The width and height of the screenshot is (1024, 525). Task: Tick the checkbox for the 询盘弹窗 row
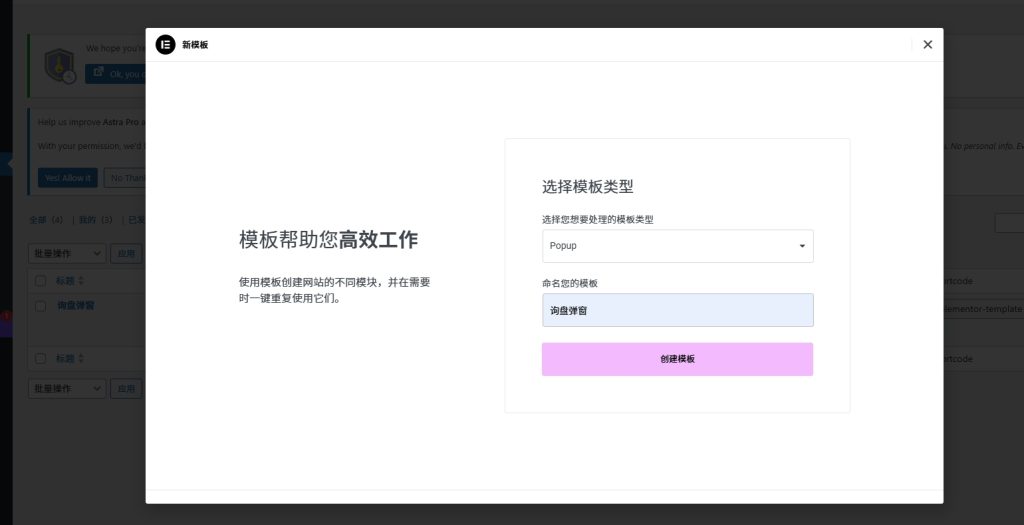[x=40, y=306]
